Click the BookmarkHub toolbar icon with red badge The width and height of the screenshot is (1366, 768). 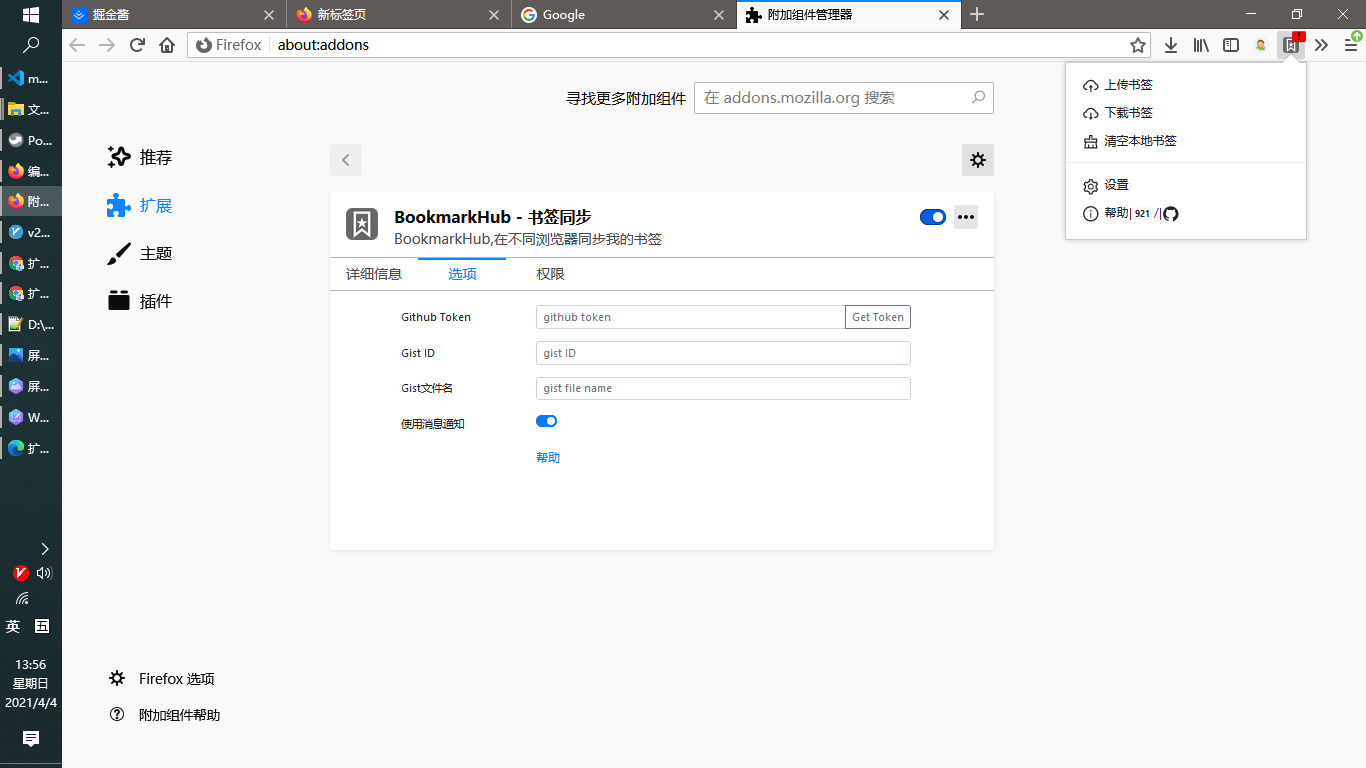coord(1292,45)
